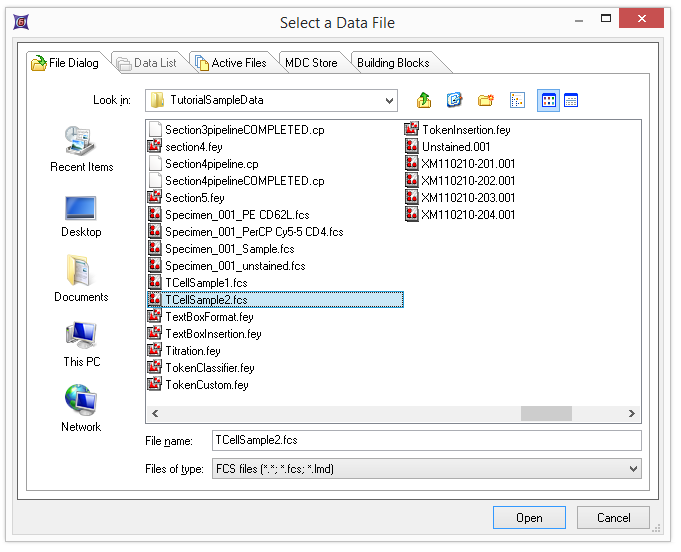The image size is (681, 552).
Task: Open the folder tree view icon
Action: pos(517,100)
